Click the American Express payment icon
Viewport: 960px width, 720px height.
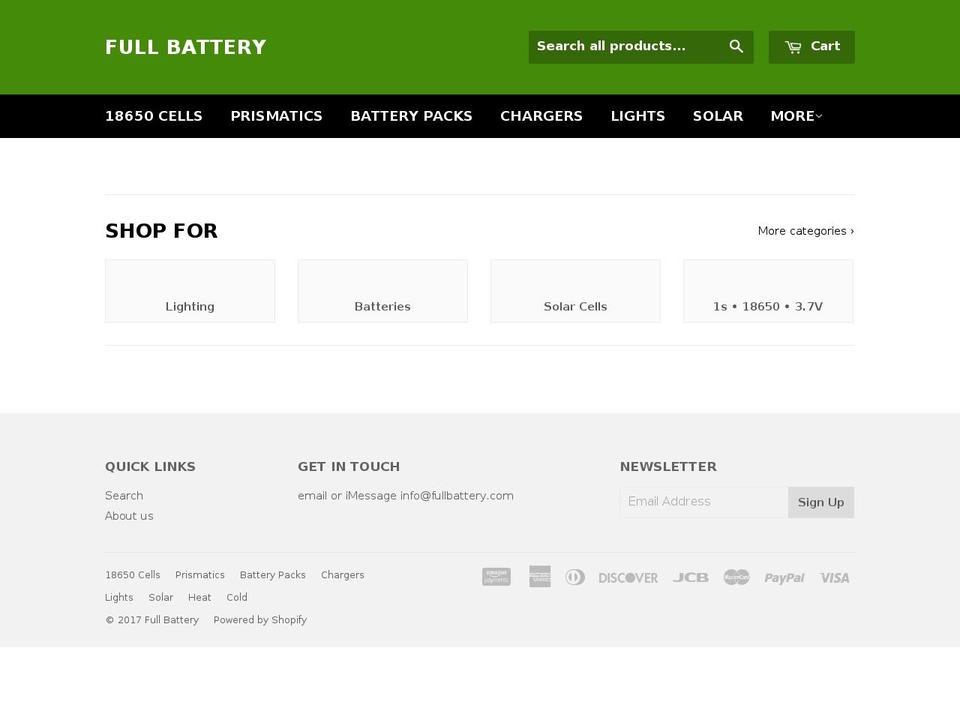[x=540, y=577]
